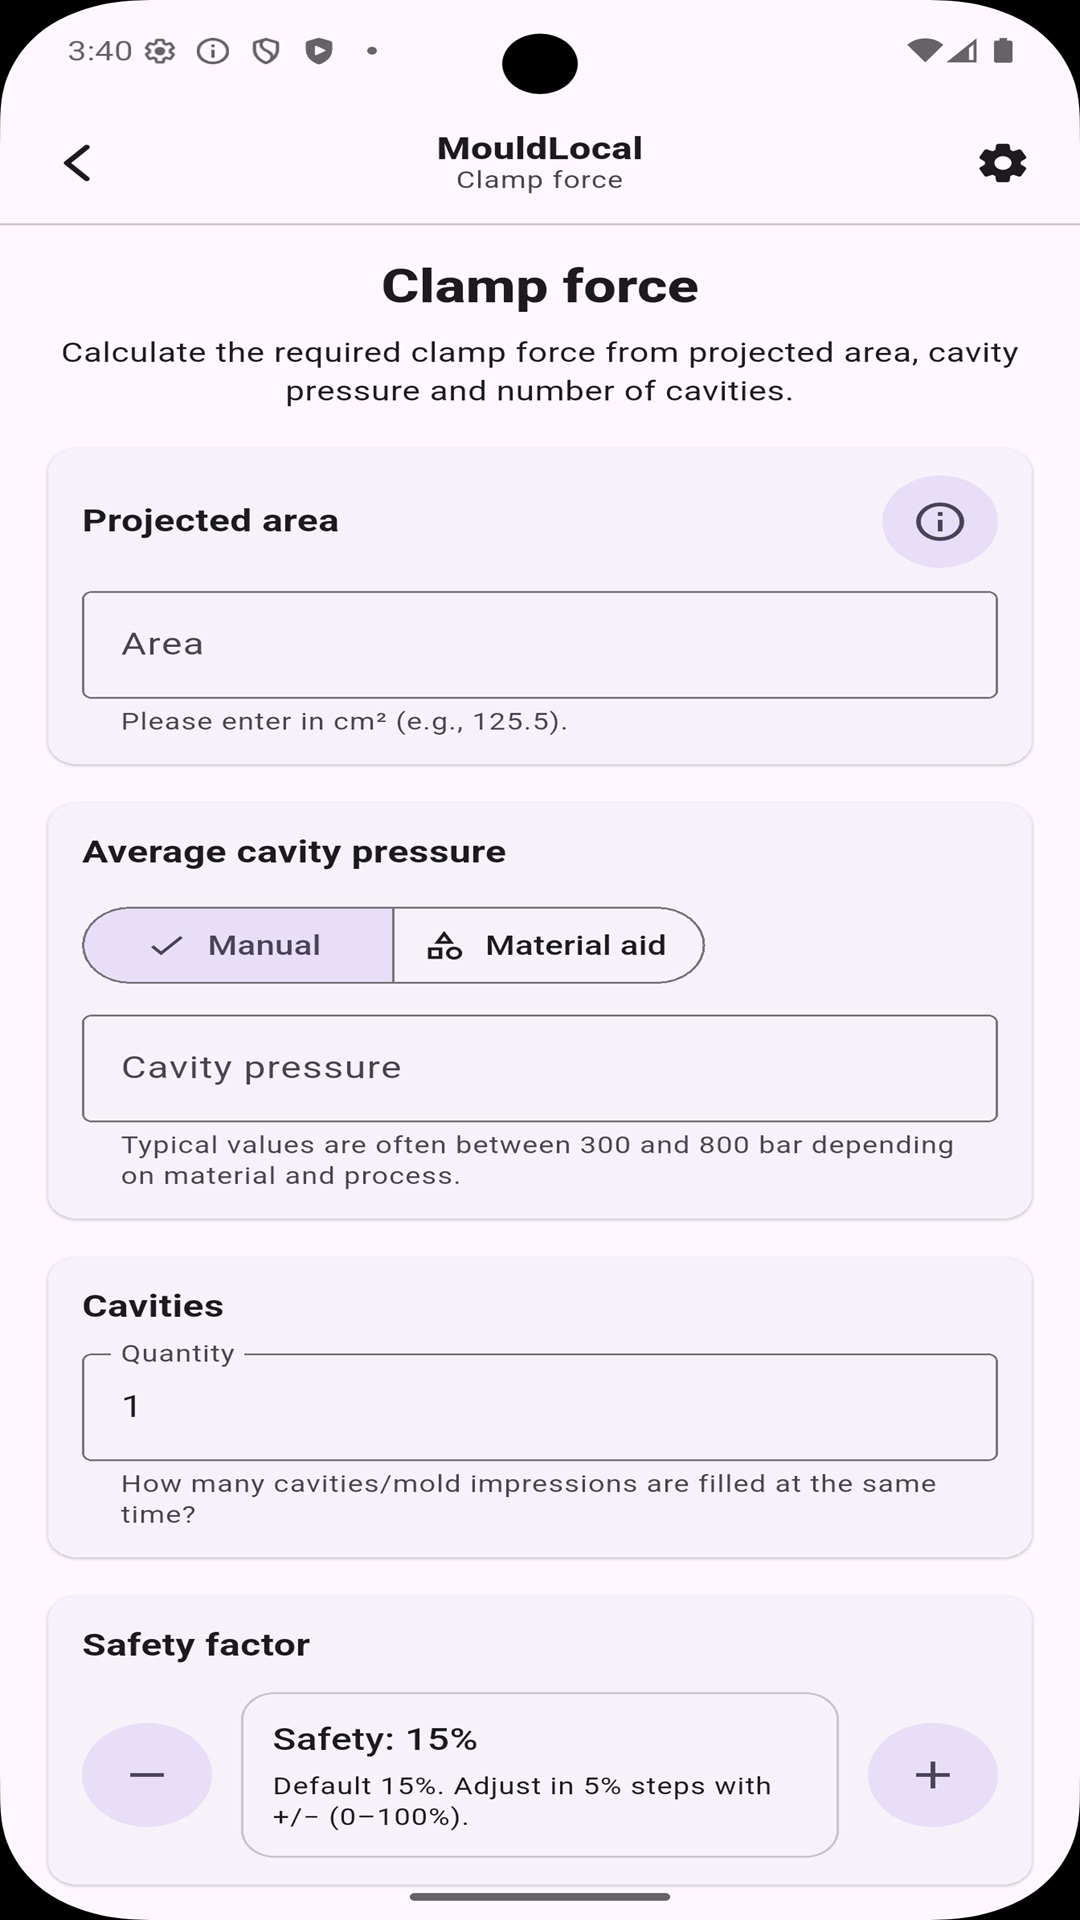Decrease safety factor with minus button
Screen dimensions: 1080x1920
[147, 1774]
